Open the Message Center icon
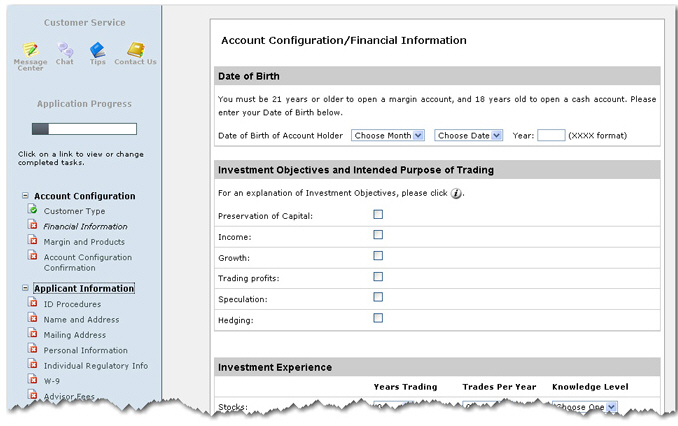The height and width of the screenshot is (426, 678). [x=31, y=49]
